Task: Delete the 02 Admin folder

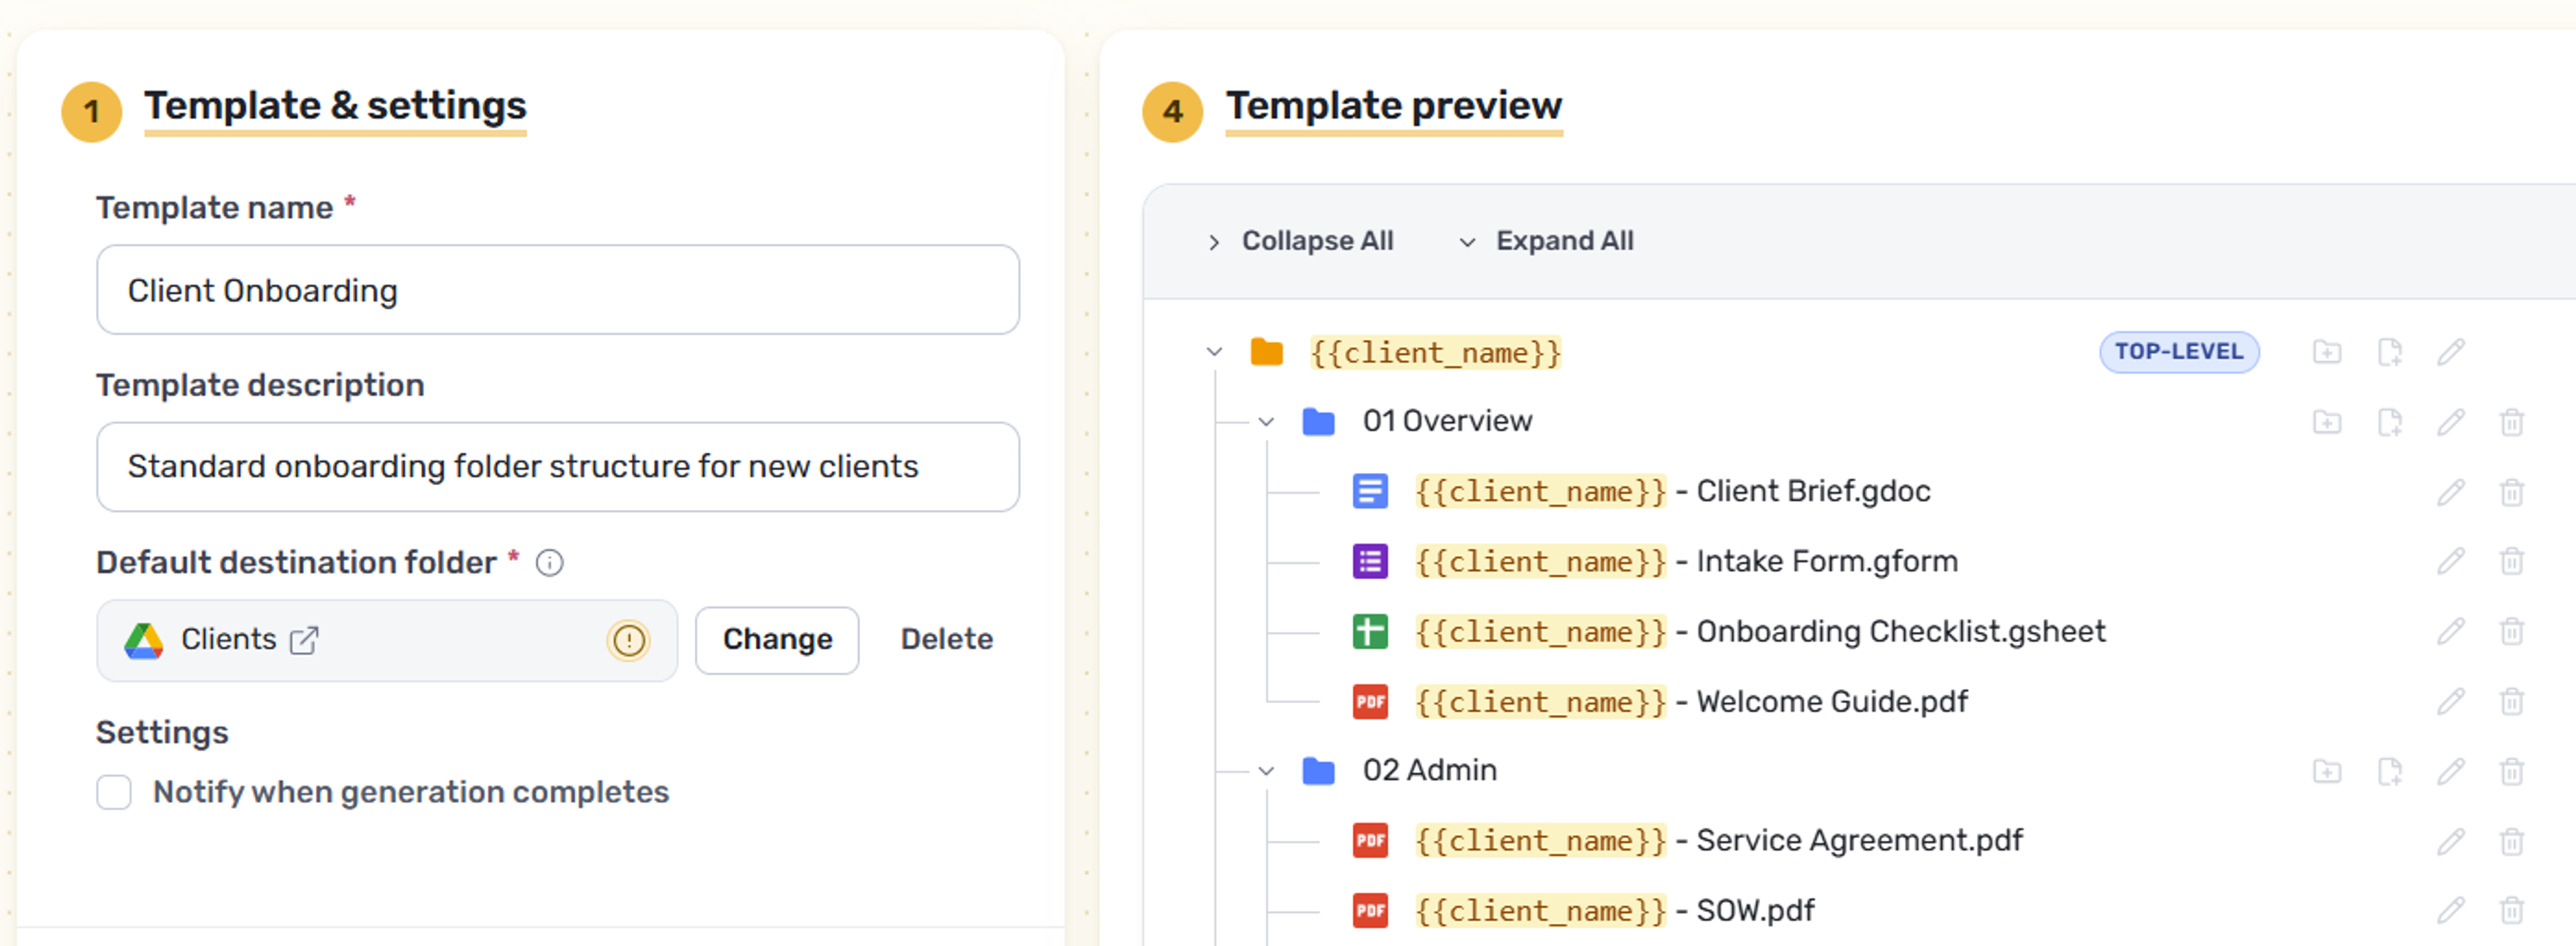Action: 2512,771
